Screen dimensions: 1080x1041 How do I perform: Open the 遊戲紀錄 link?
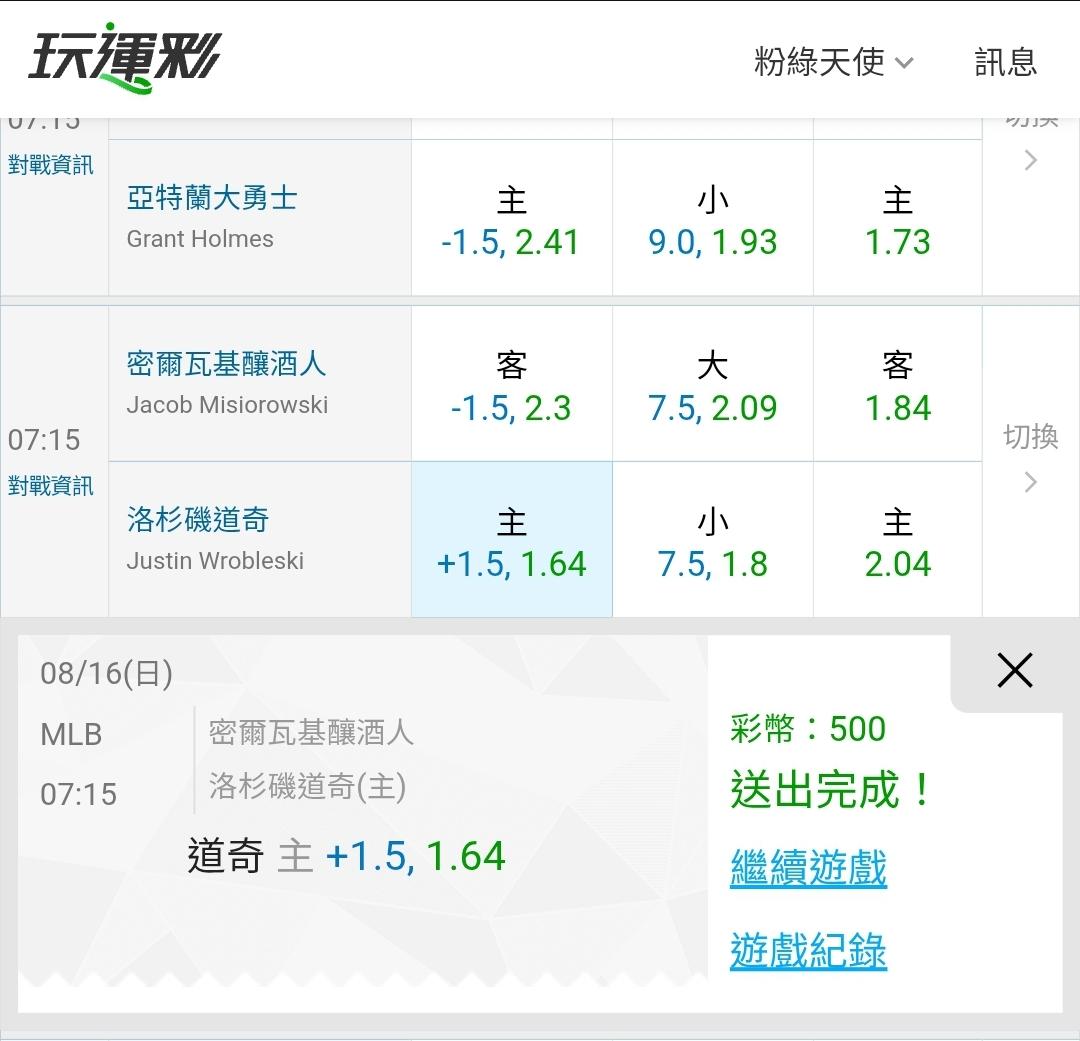pos(808,951)
